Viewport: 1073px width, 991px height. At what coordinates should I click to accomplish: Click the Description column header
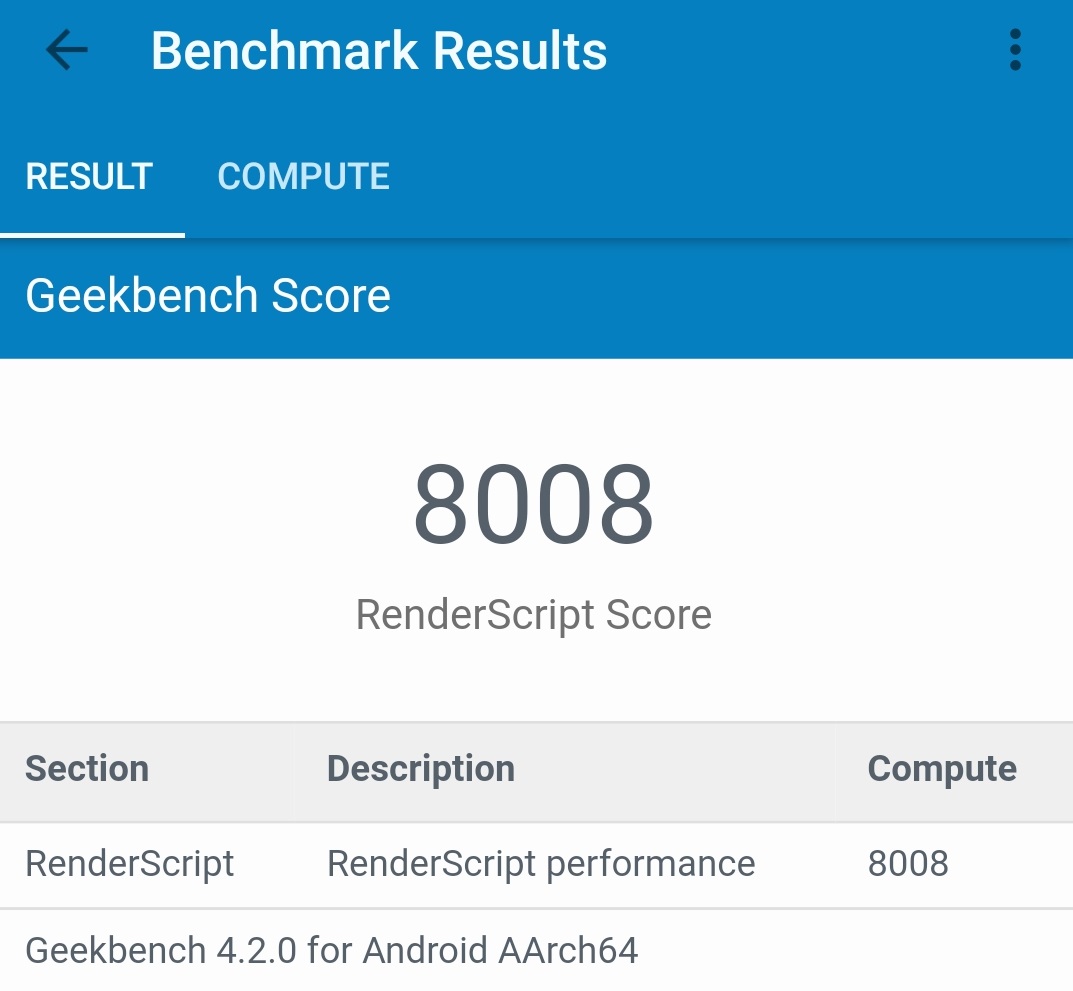[421, 769]
